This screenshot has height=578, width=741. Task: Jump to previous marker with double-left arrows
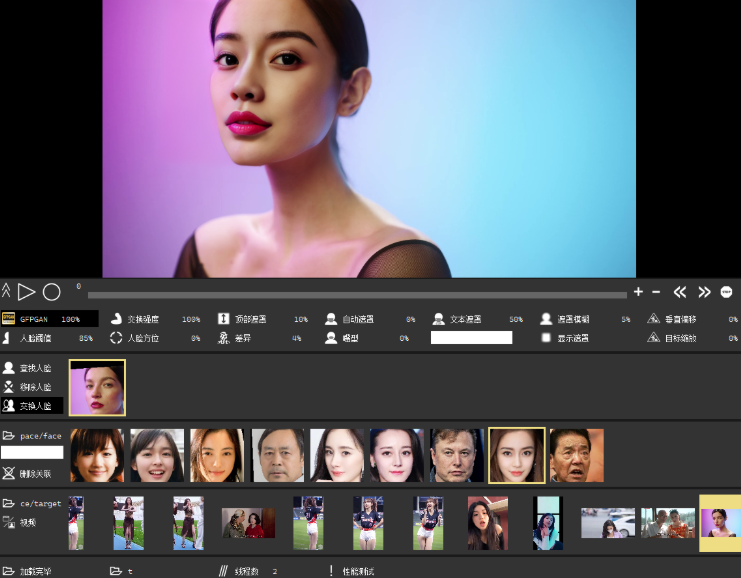coord(680,292)
